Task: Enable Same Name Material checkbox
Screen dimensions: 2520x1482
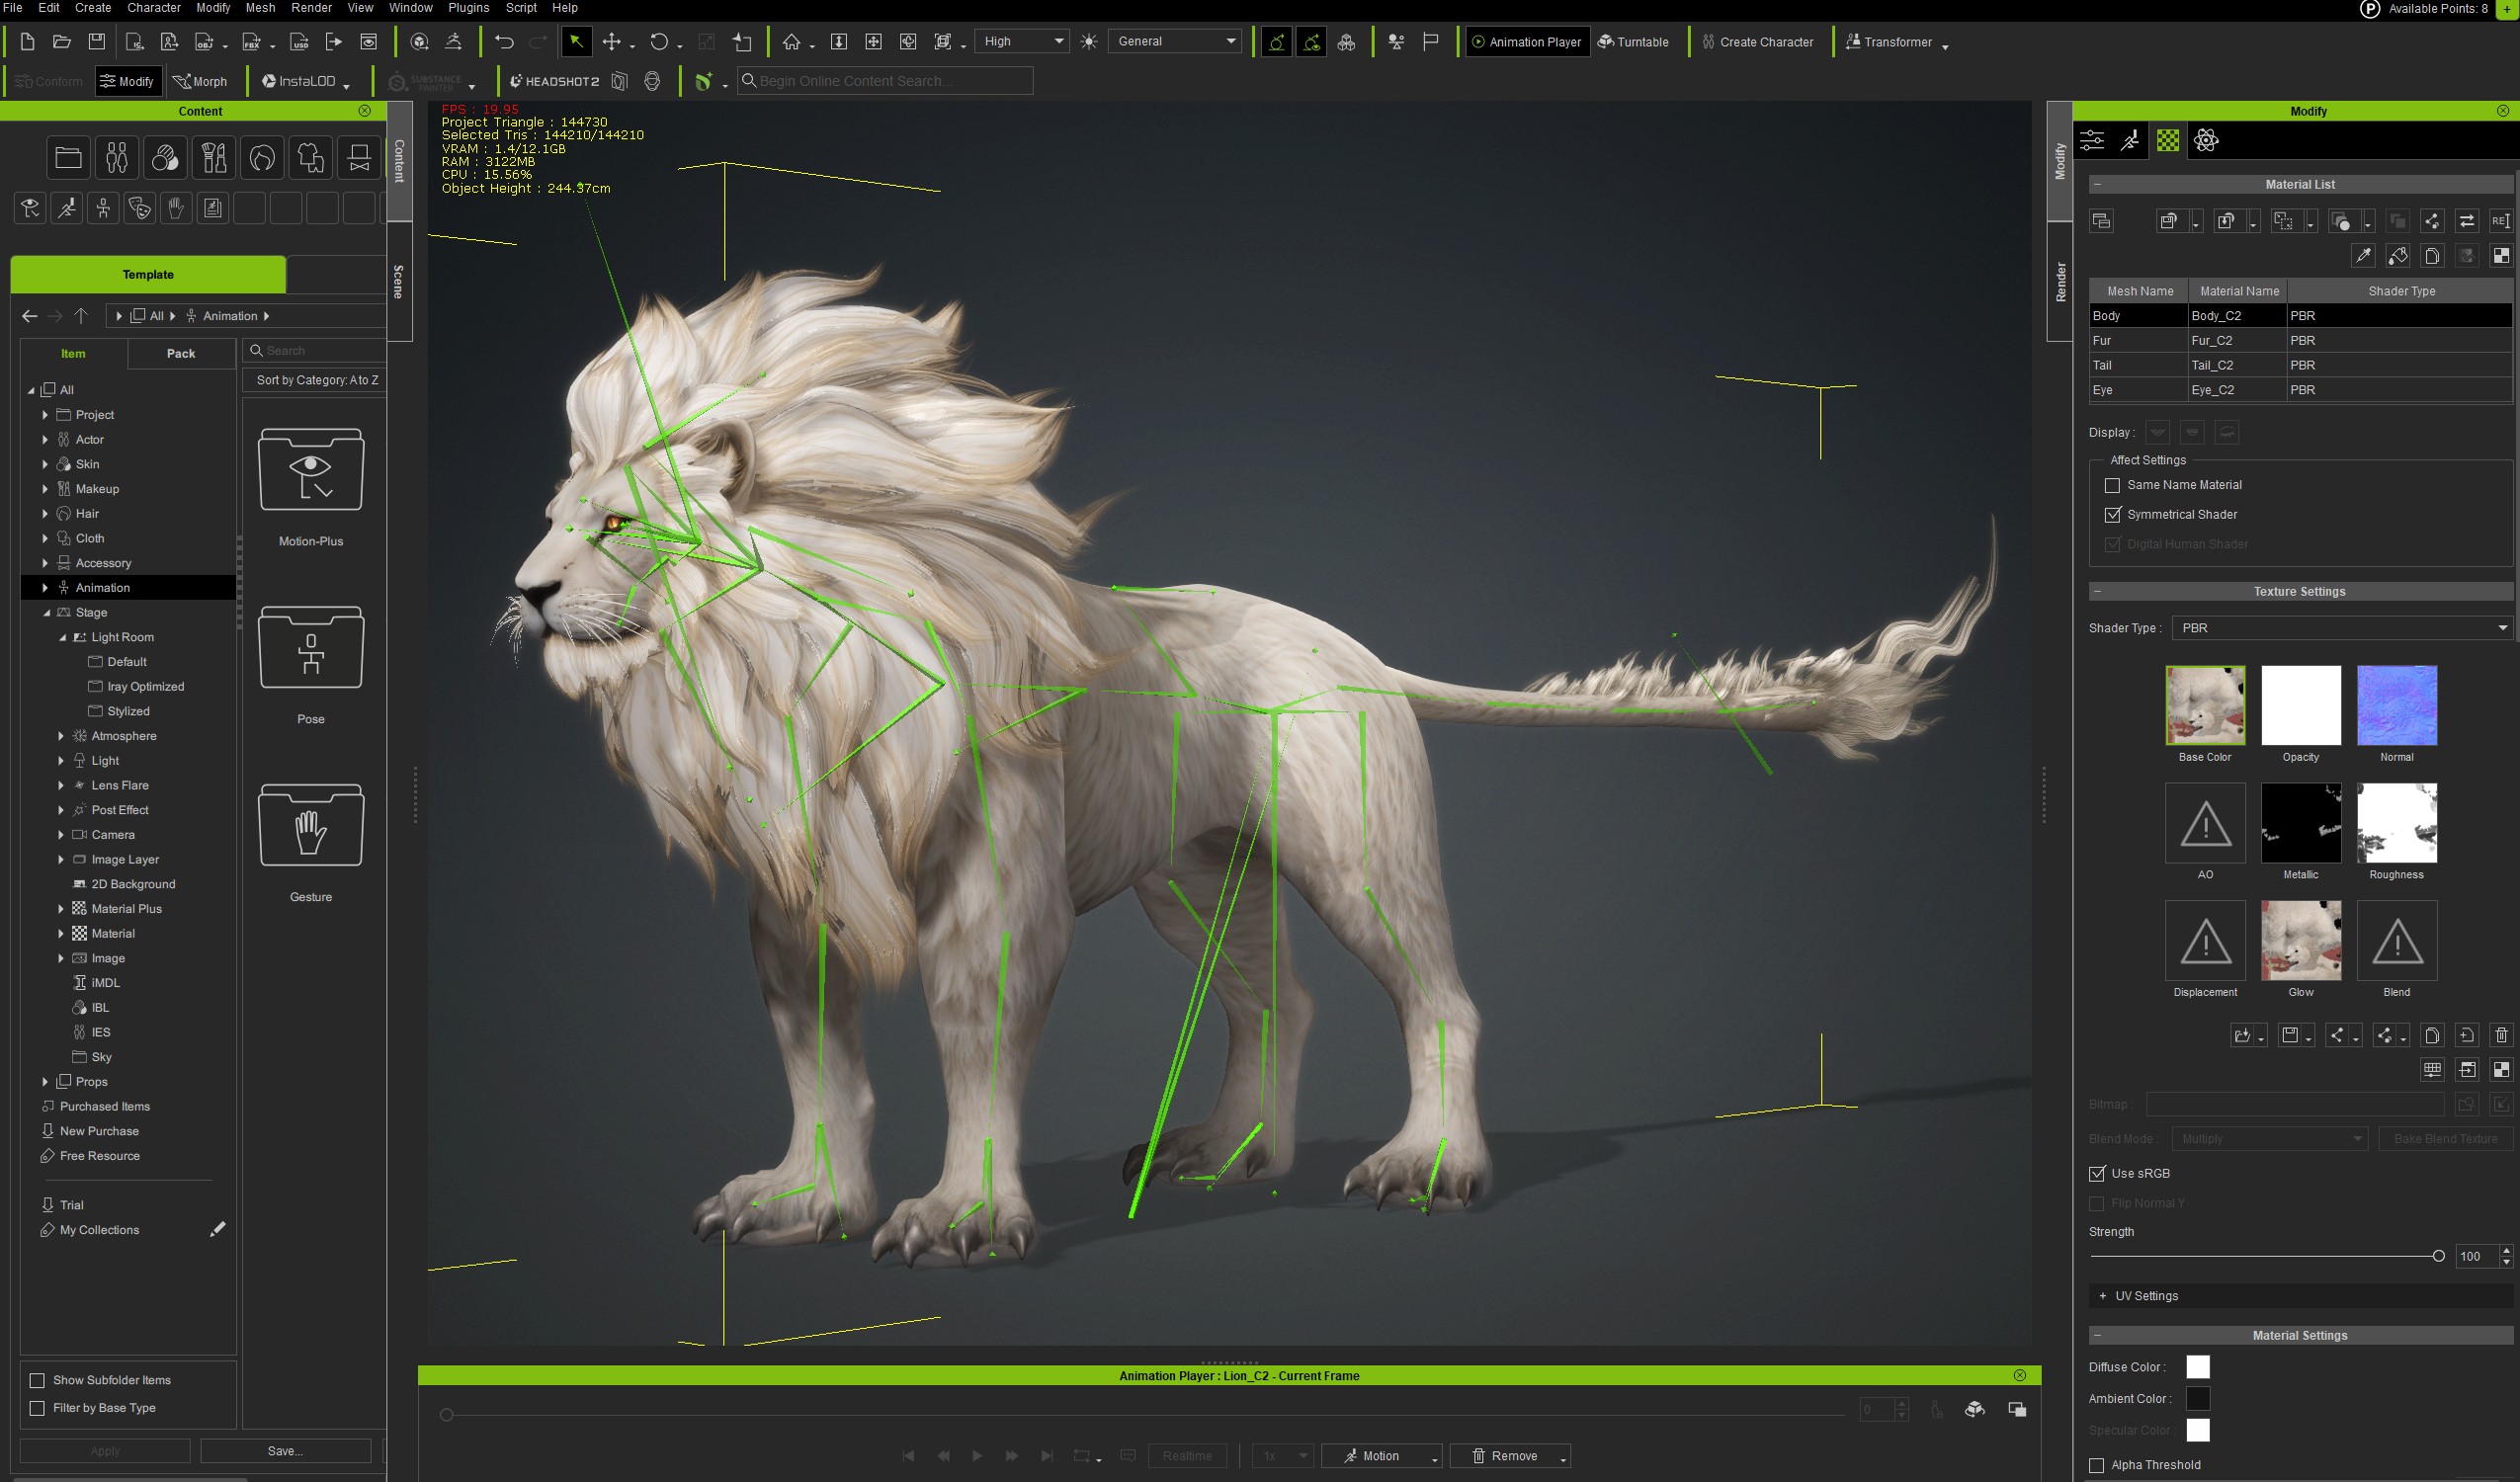Action: [x=2112, y=485]
